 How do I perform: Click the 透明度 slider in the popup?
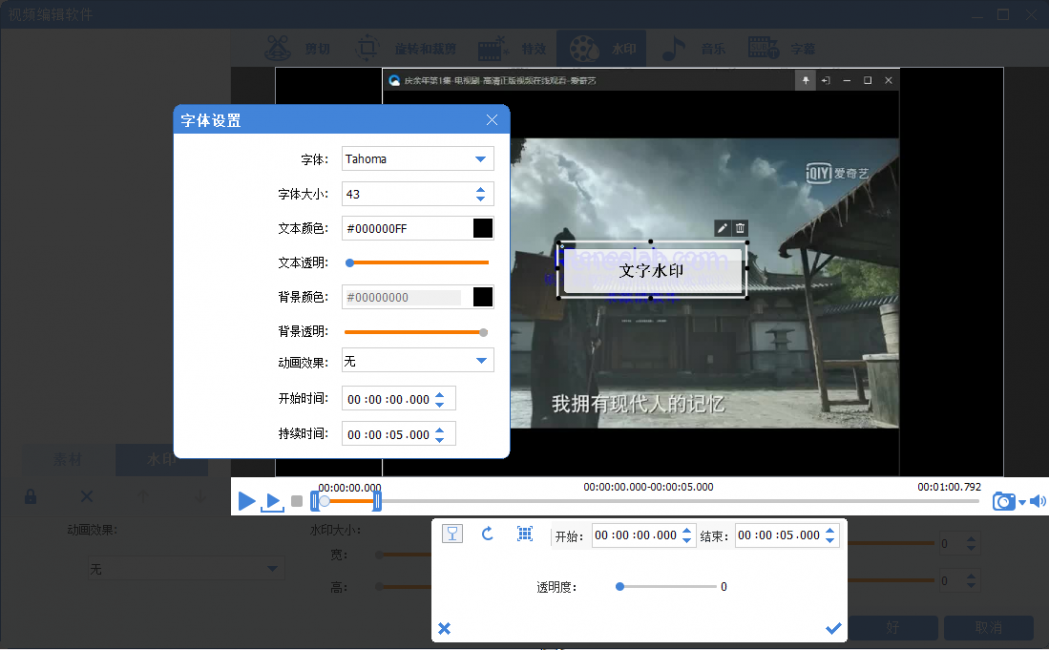tap(666, 586)
